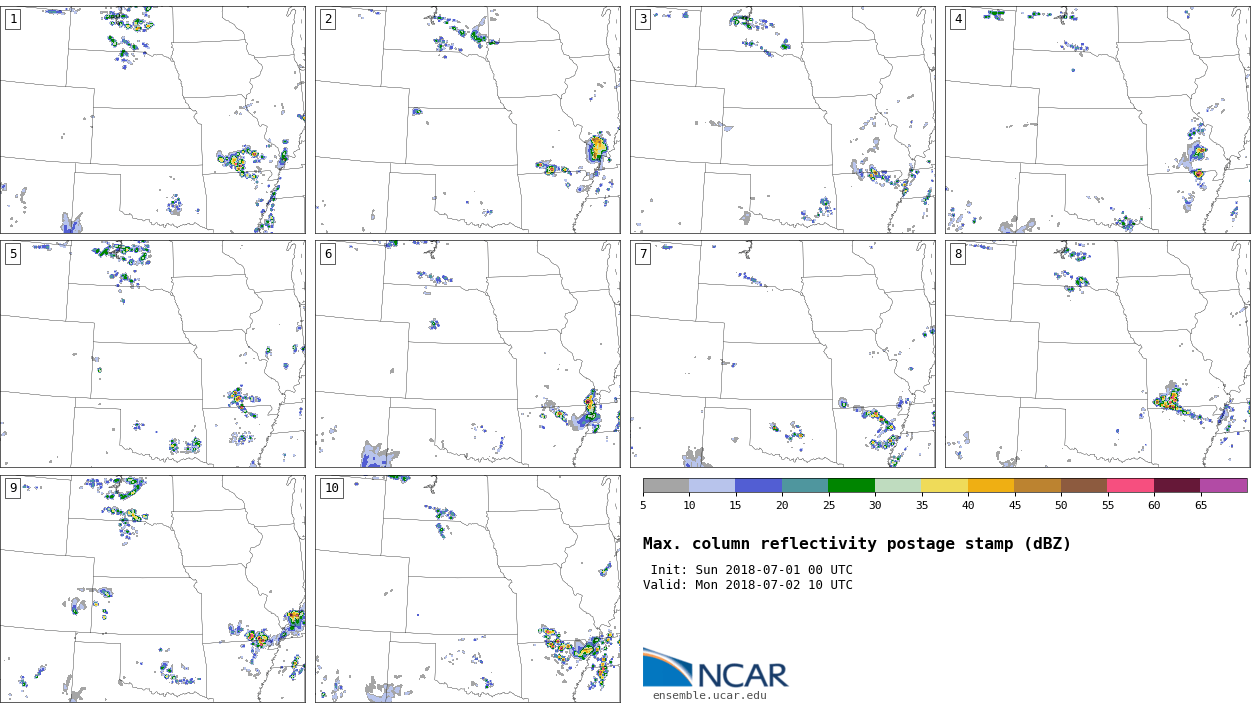The image size is (1260, 703).
Task: Pick the gray 5–10 dBZ swatch
Action: point(666,485)
